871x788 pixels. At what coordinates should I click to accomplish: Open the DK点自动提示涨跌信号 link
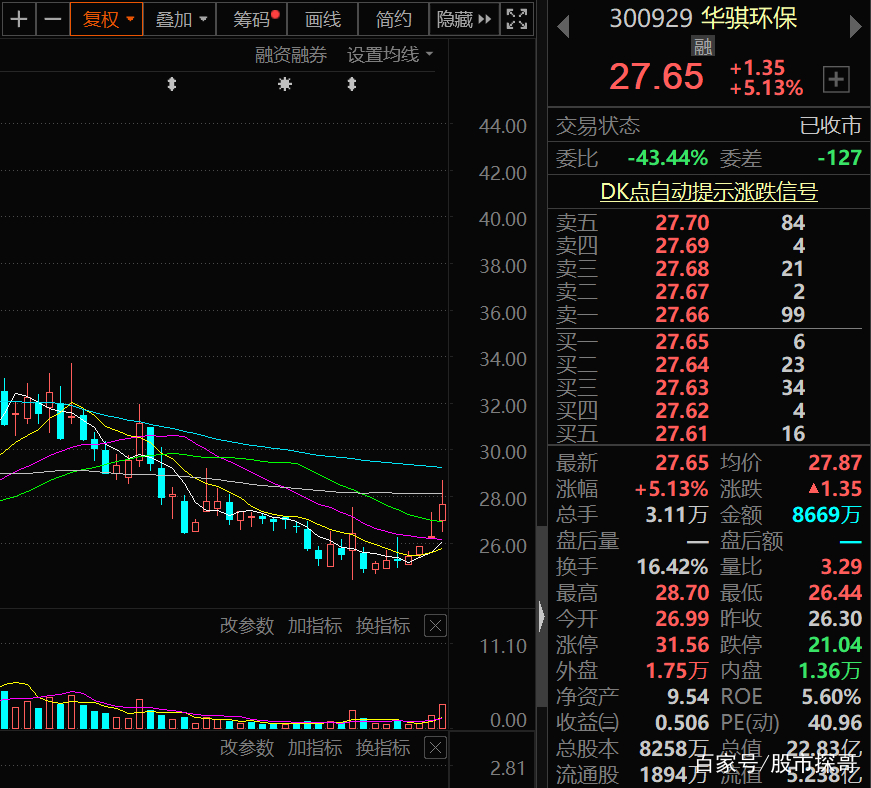click(x=709, y=191)
